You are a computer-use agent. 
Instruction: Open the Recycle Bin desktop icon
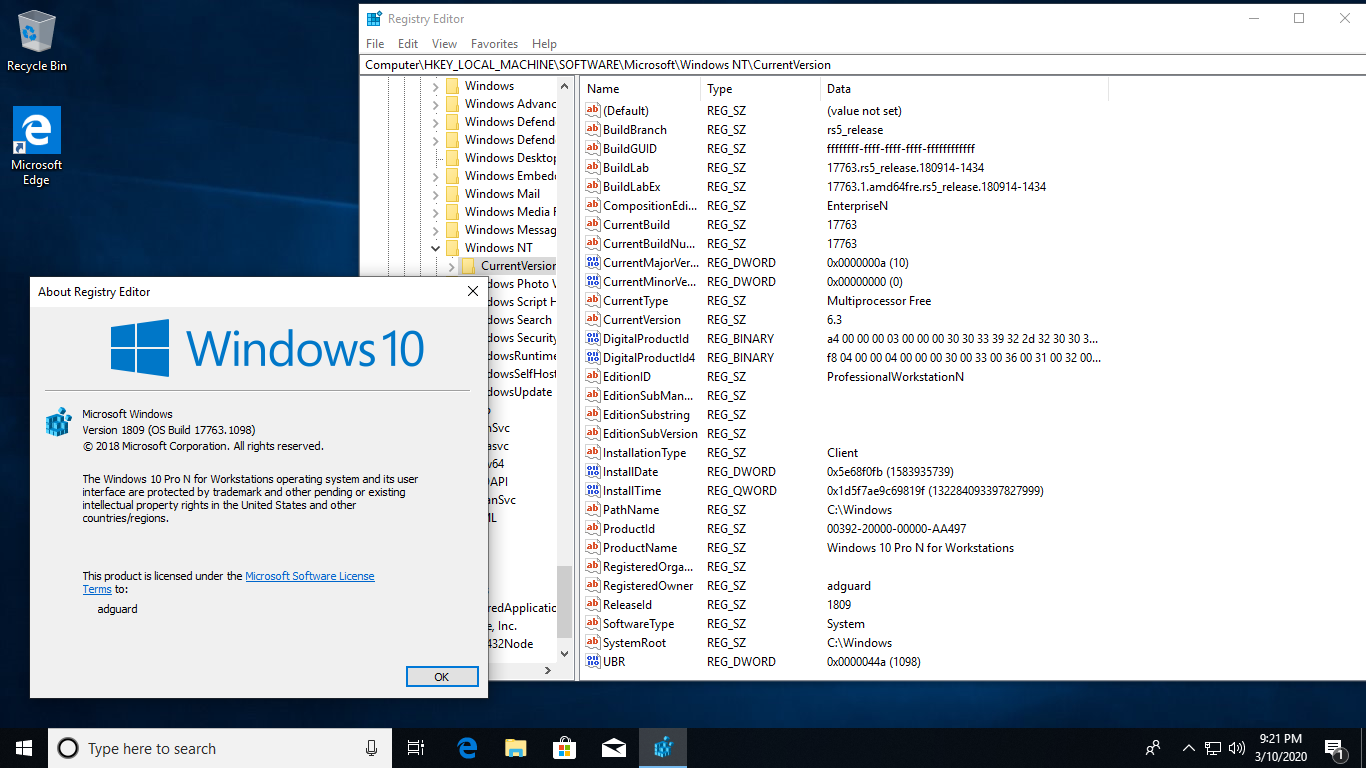click(x=37, y=41)
